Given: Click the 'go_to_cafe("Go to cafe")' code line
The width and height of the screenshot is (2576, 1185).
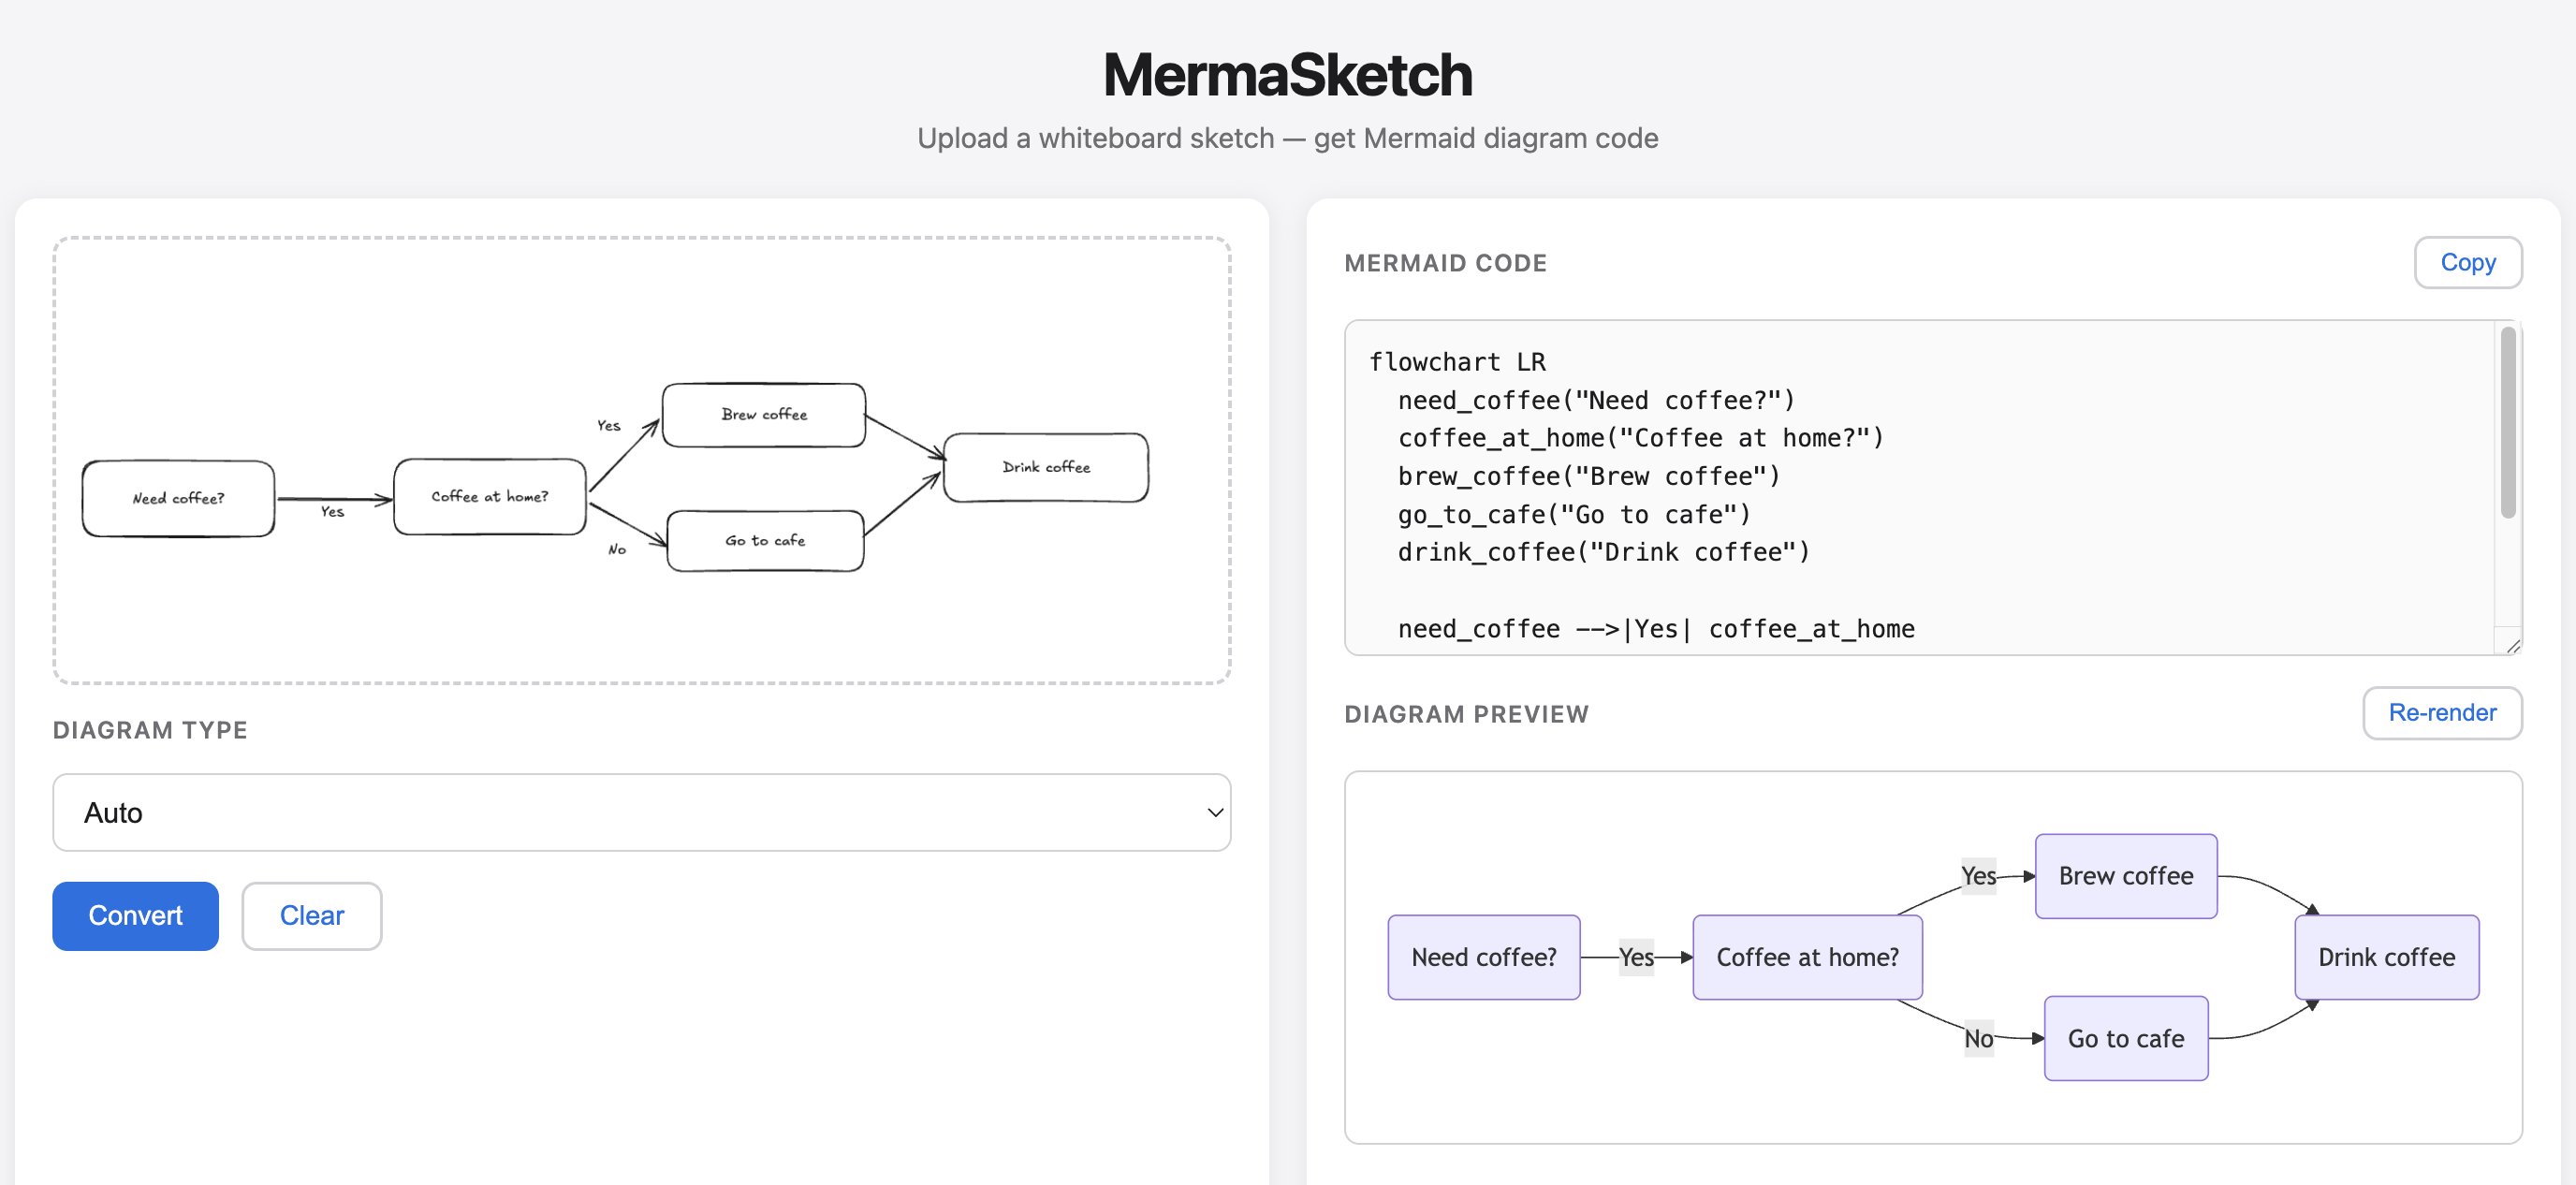Looking at the screenshot, I should (1574, 514).
